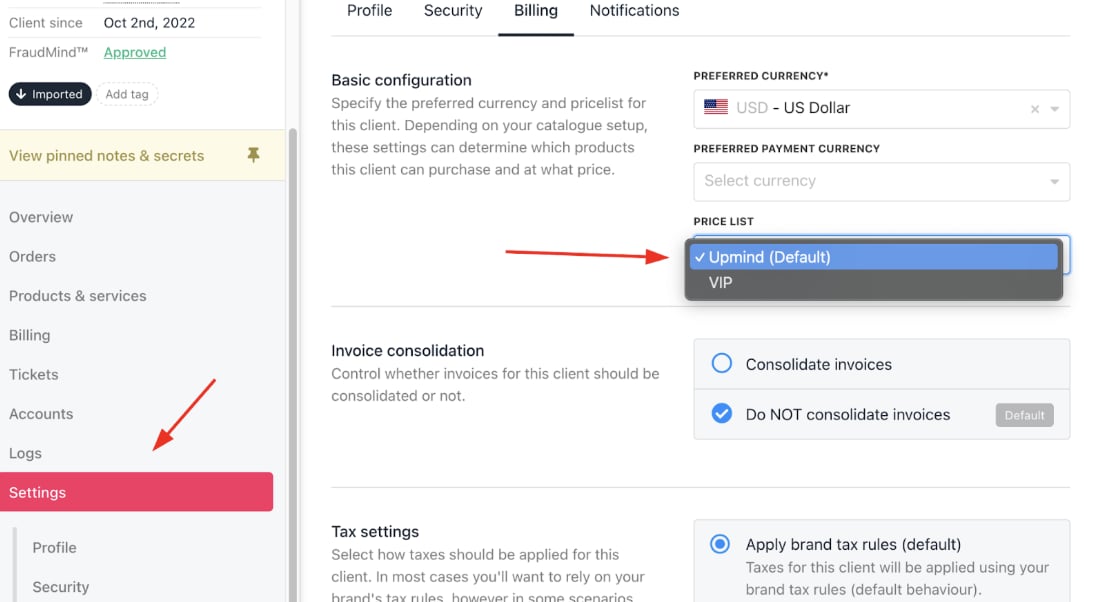
Task: Click the Approved FraudMind link
Action: coord(135,52)
